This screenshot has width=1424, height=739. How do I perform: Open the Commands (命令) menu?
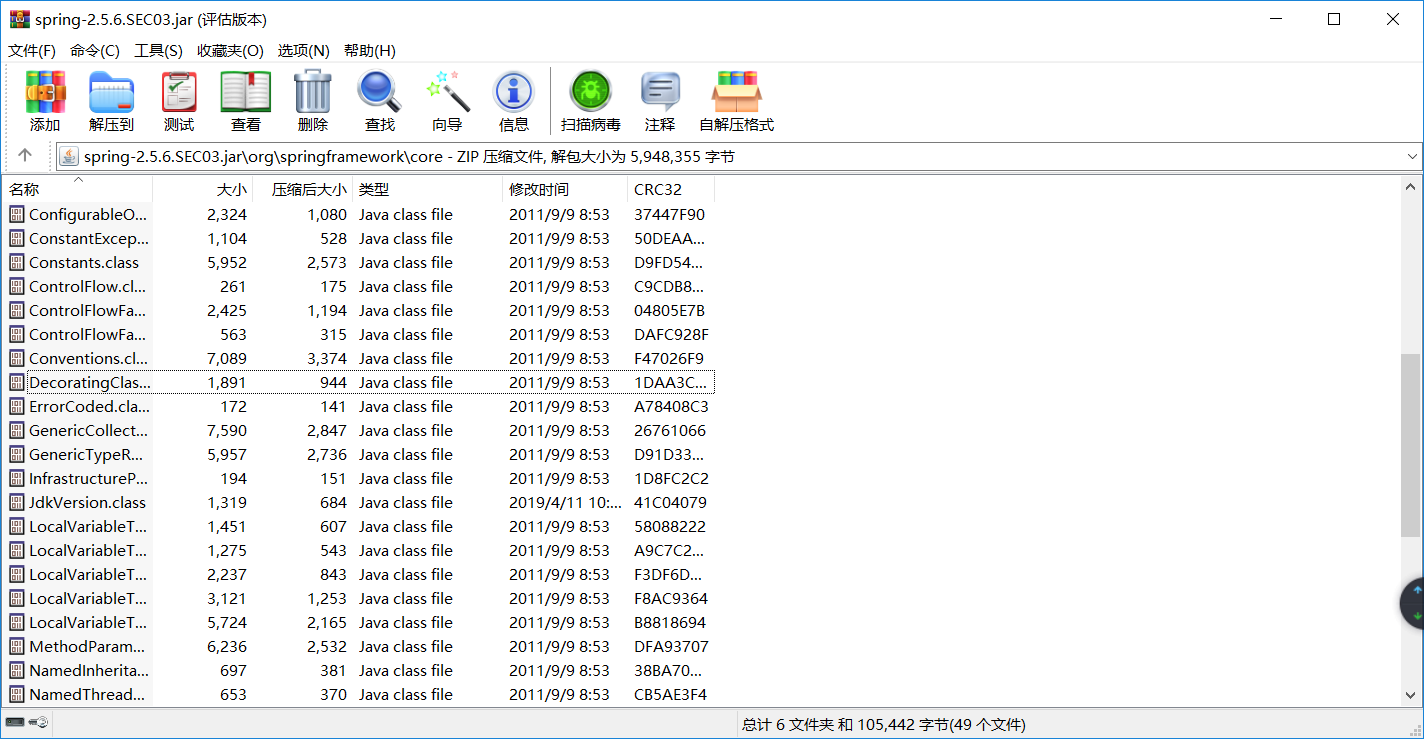(95, 51)
